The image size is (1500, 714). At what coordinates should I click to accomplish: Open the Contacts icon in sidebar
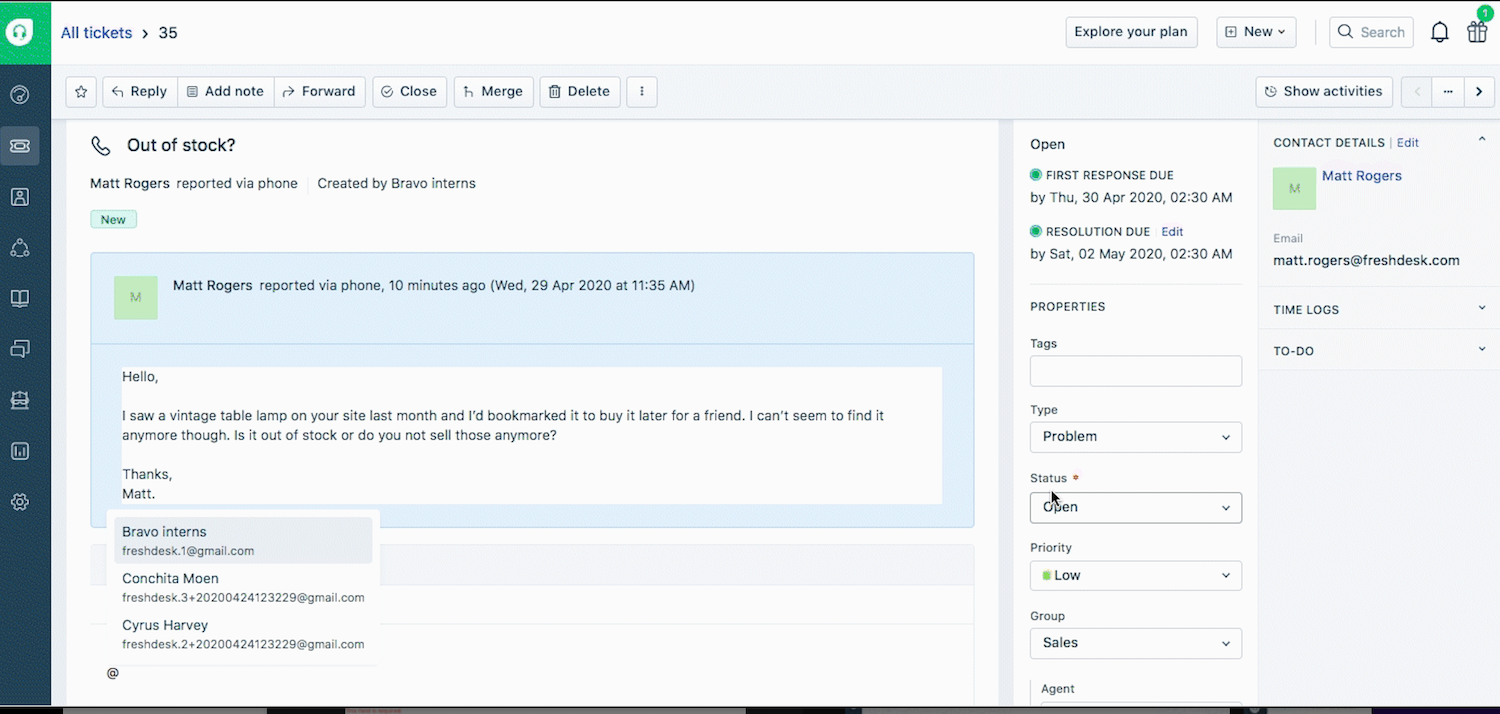[x=19, y=197]
